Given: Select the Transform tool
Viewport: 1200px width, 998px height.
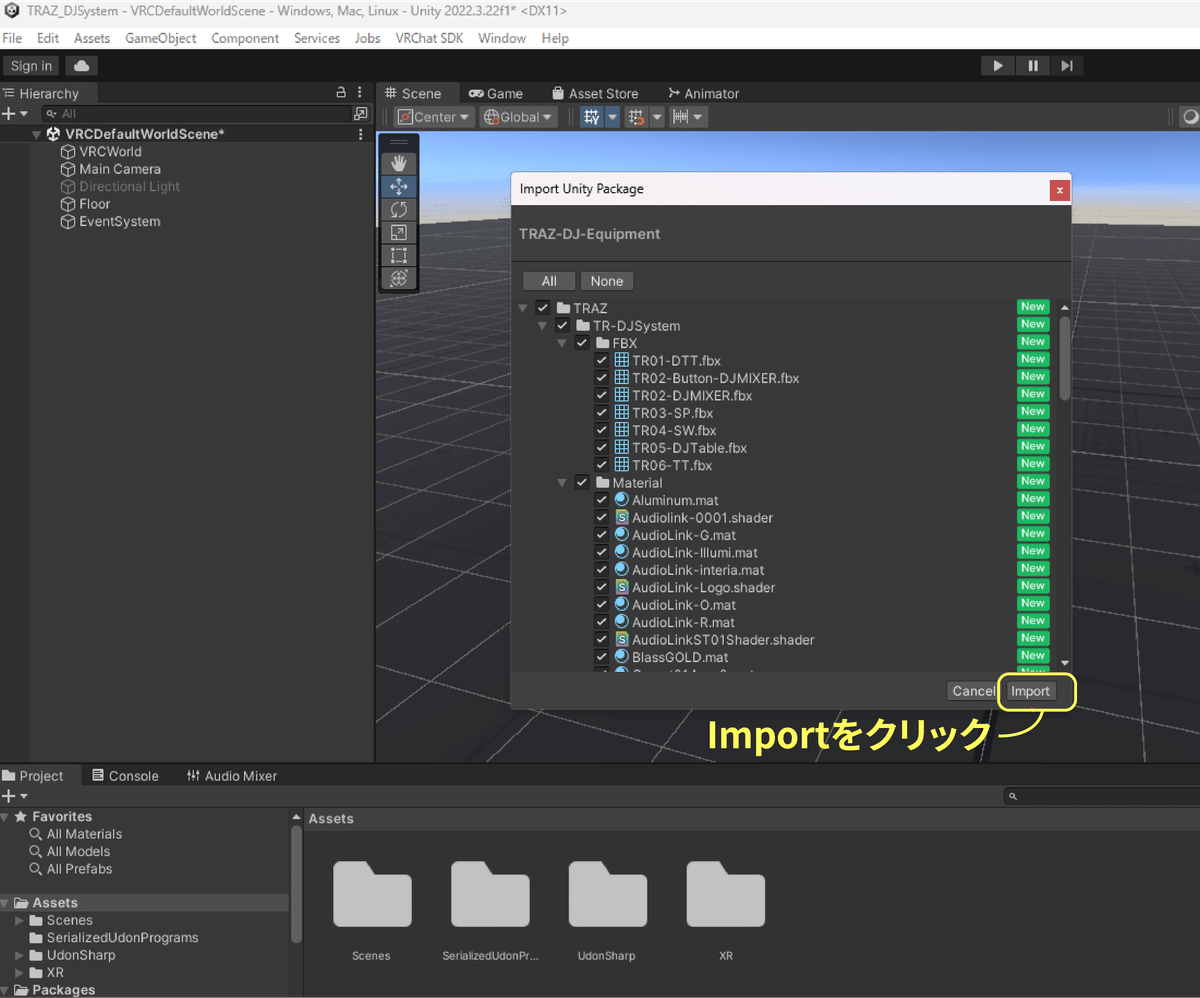Looking at the screenshot, I should point(398,278).
